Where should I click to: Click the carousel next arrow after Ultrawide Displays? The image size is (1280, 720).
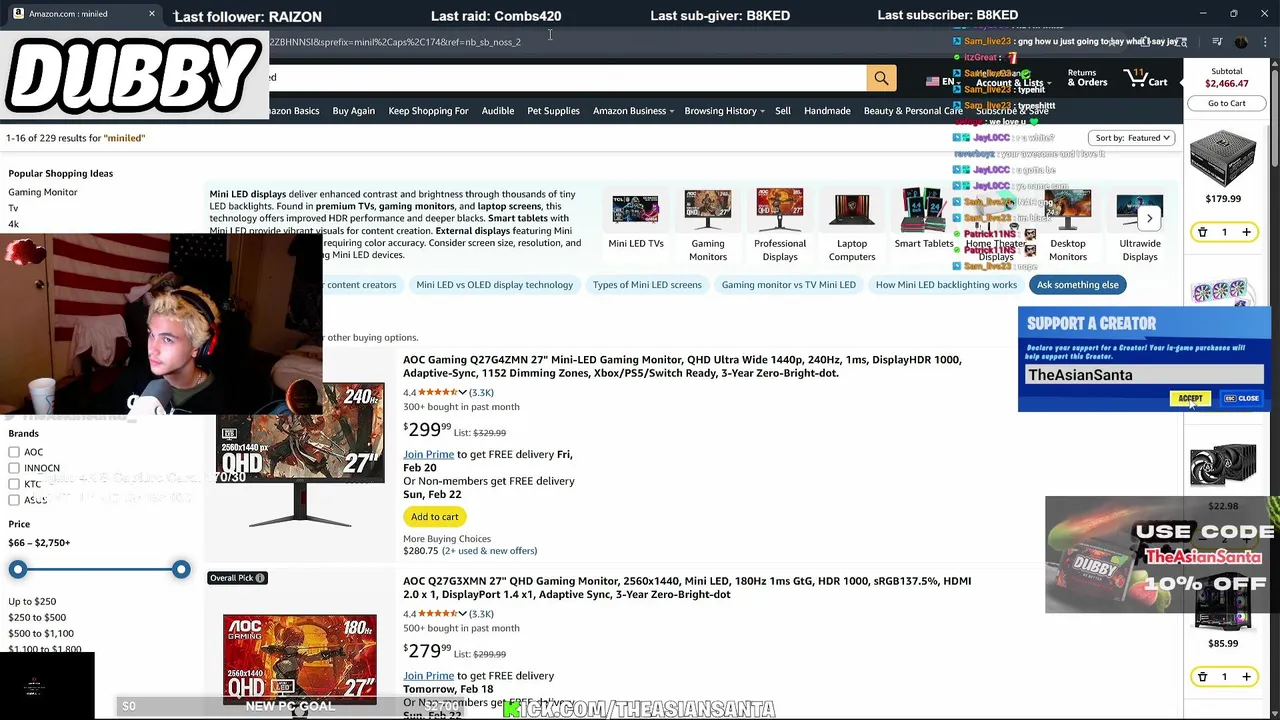click(x=1149, y=218)
